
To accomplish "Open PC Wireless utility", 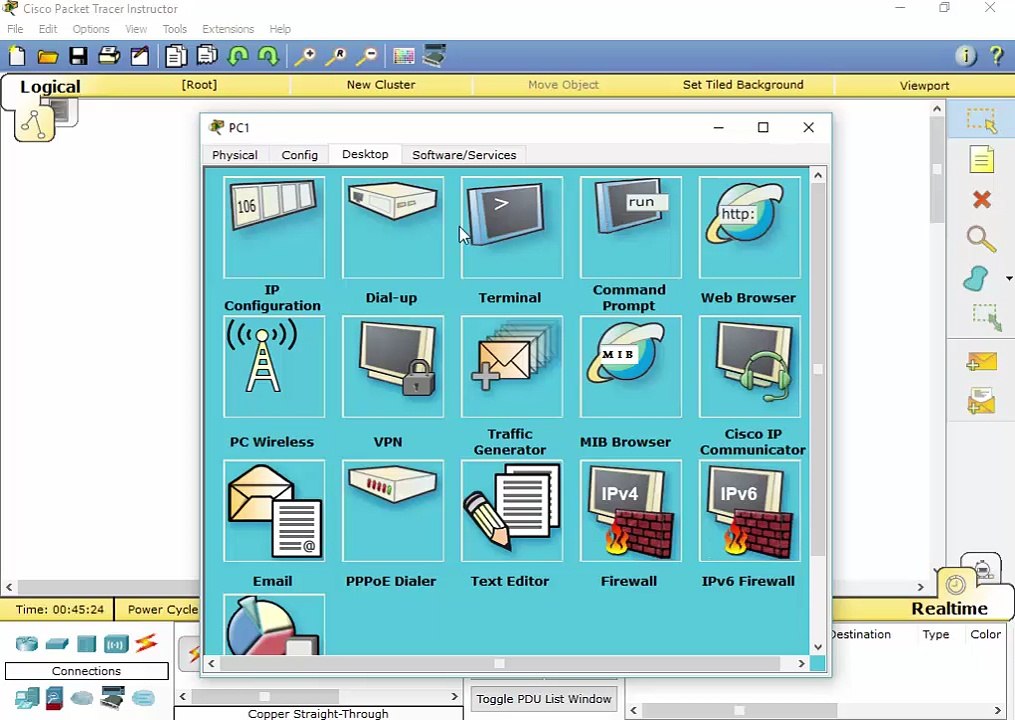I will (x=274, y=366).
